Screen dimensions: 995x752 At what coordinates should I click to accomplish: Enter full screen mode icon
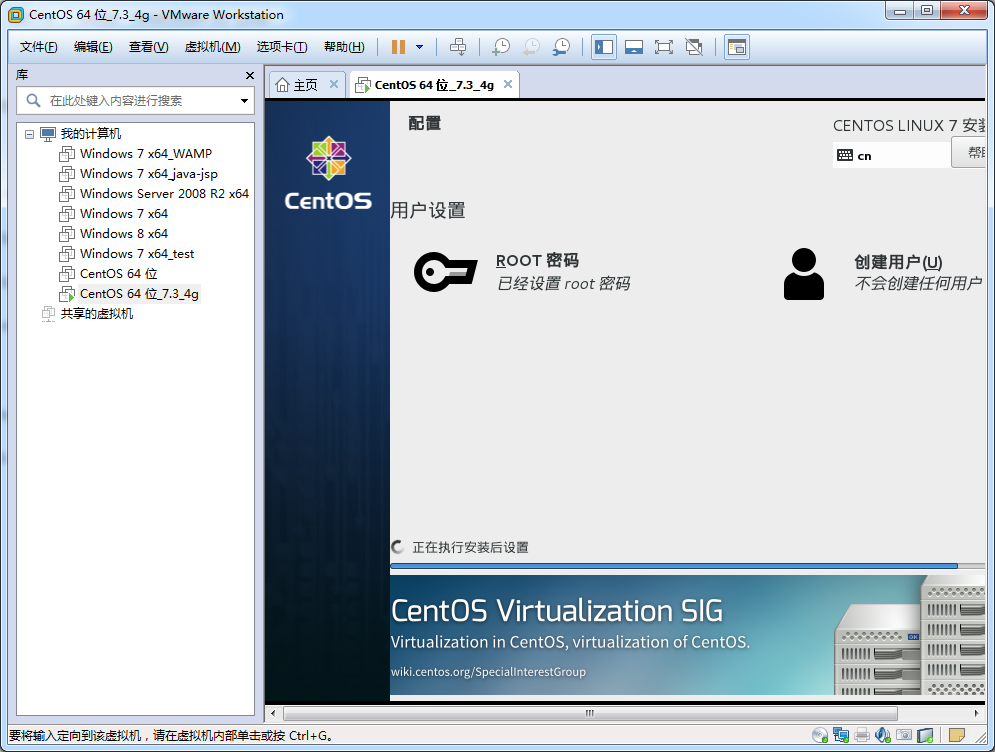pos(664,47)
